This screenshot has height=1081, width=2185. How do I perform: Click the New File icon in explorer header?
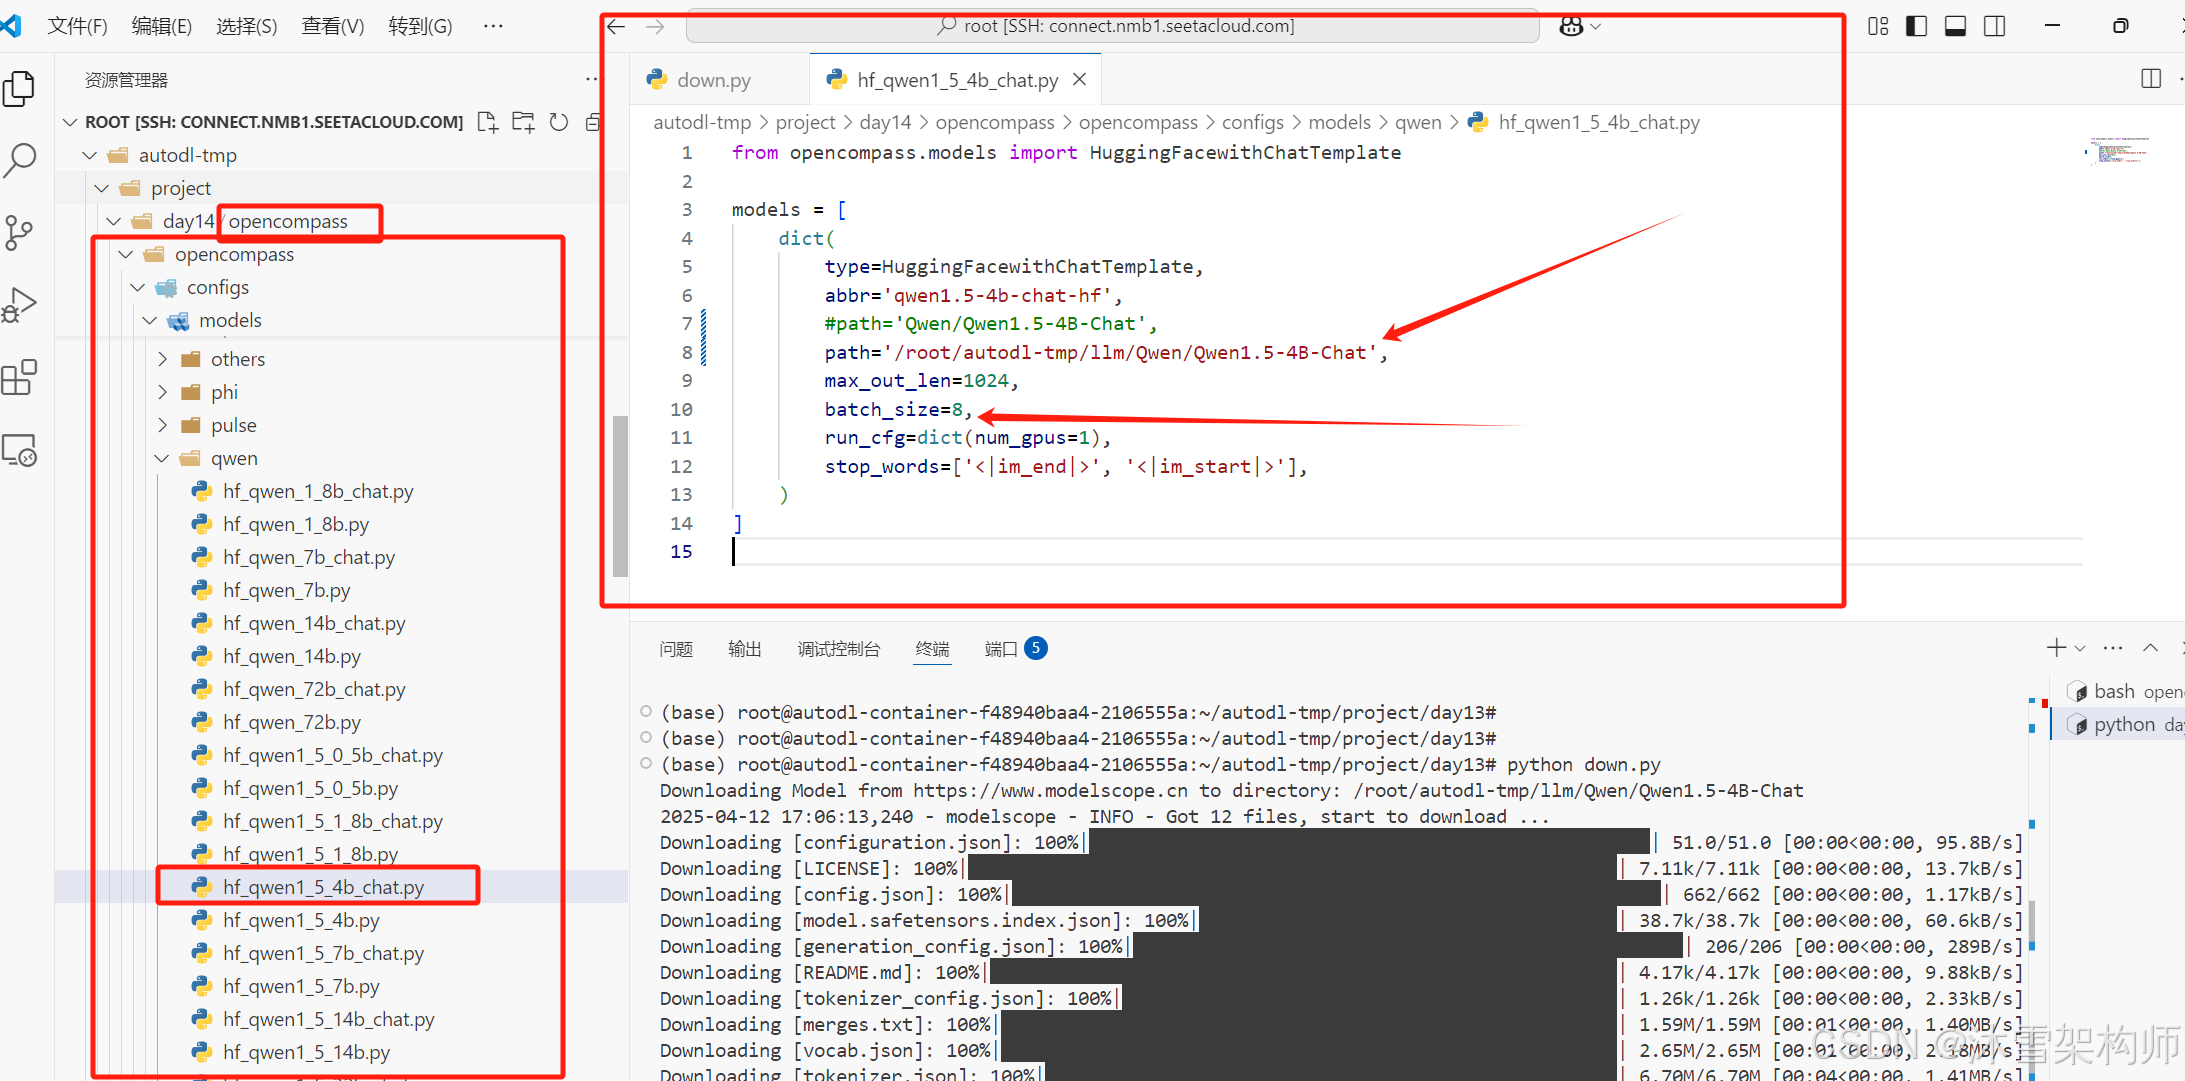point(487,122)
